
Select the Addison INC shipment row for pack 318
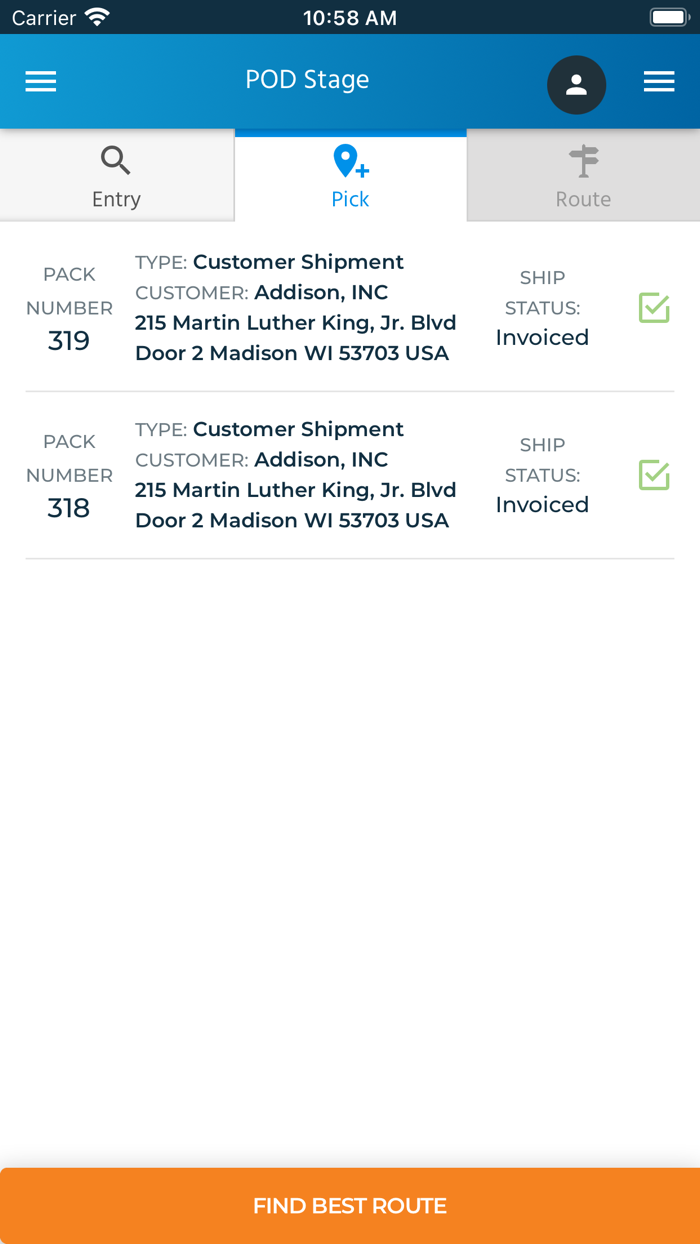point(300,475)
